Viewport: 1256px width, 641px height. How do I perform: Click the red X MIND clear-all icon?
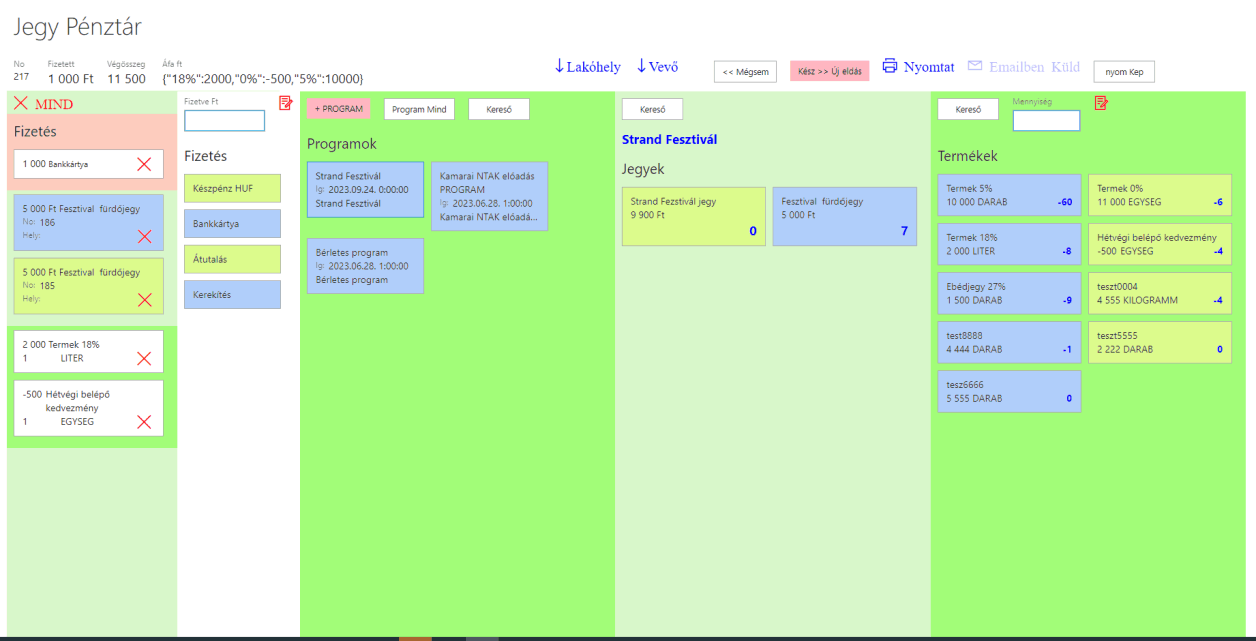(x=21, y=103)
